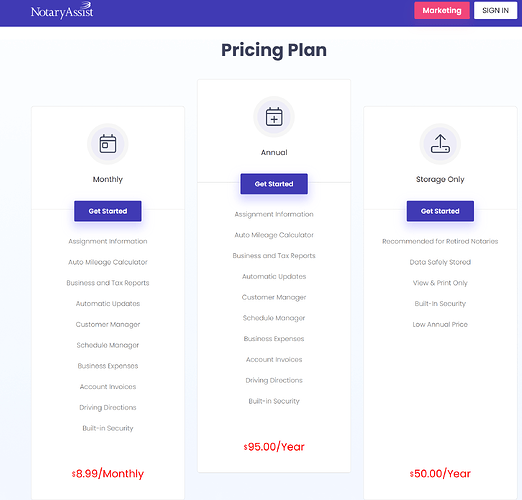Click Recommended for Retired Notaries text
Screen dimensions: 522x500
(440, 241)
